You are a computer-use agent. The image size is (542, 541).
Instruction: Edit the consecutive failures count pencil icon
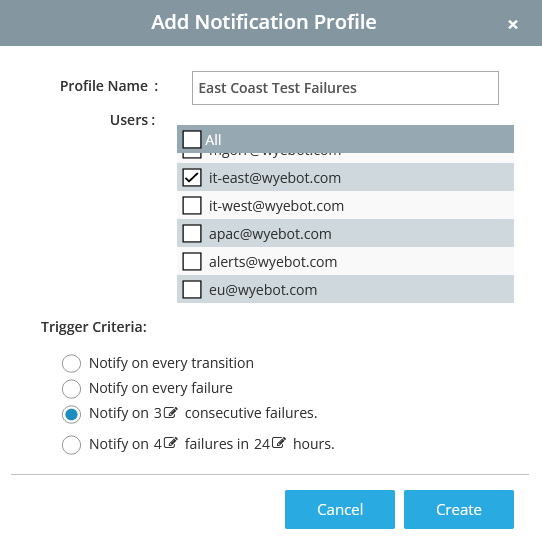click(x=170, y=412)
